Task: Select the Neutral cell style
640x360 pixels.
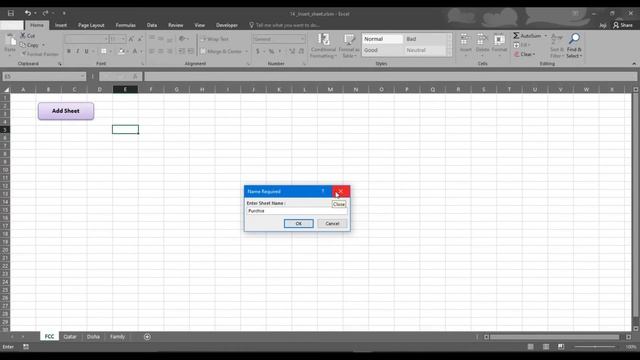Action: [424, 50]
